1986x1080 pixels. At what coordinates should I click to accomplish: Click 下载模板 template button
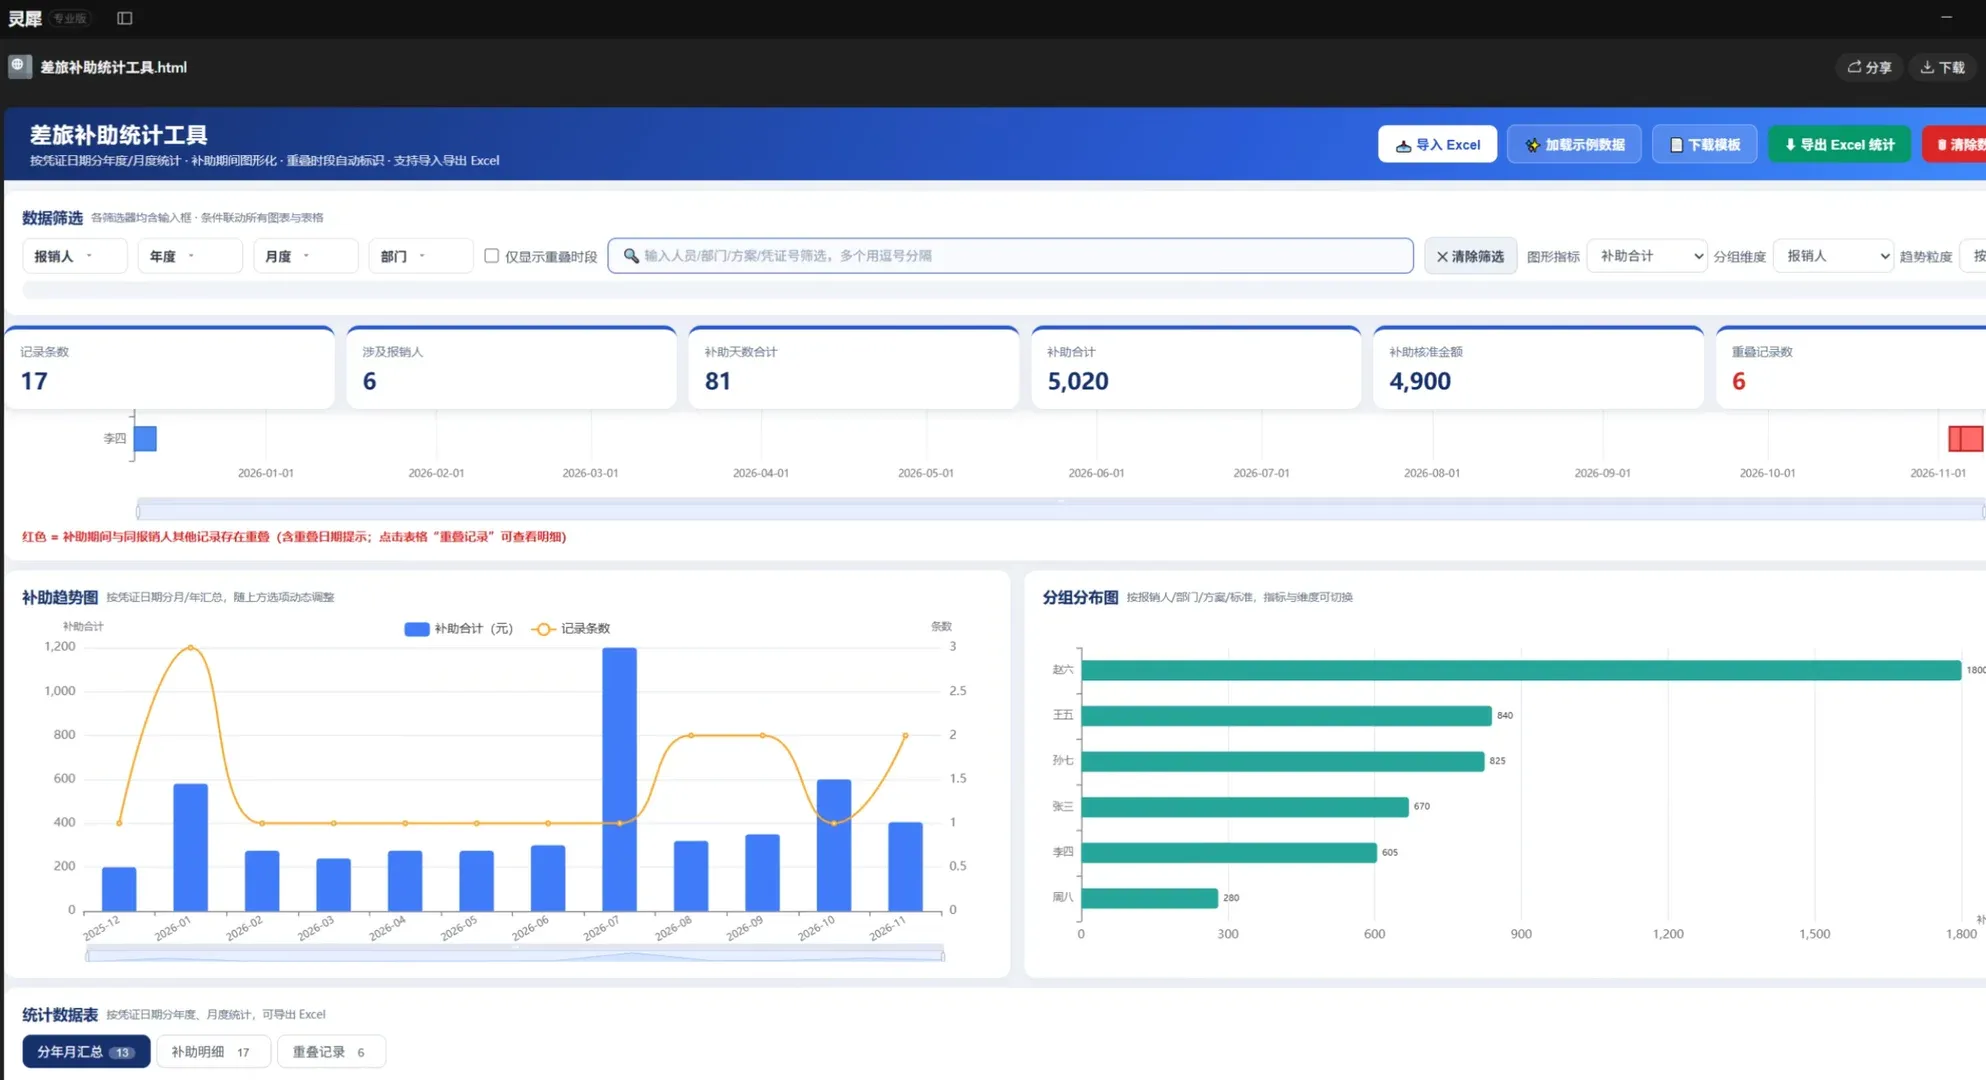1704,144
